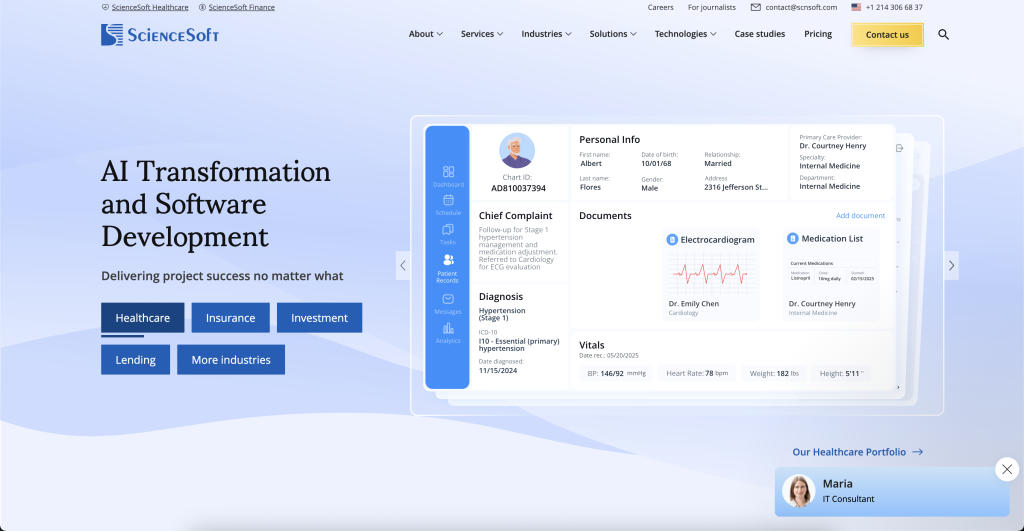Expand the Technologies dropdown
This screenshot has height=531, width=1024.
point(685,34)
